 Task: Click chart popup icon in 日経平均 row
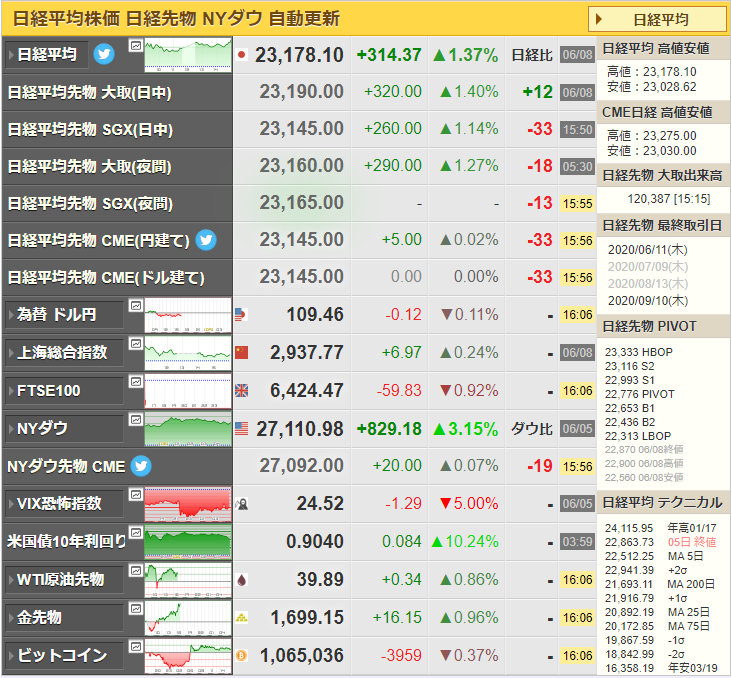tap(136, 46)
